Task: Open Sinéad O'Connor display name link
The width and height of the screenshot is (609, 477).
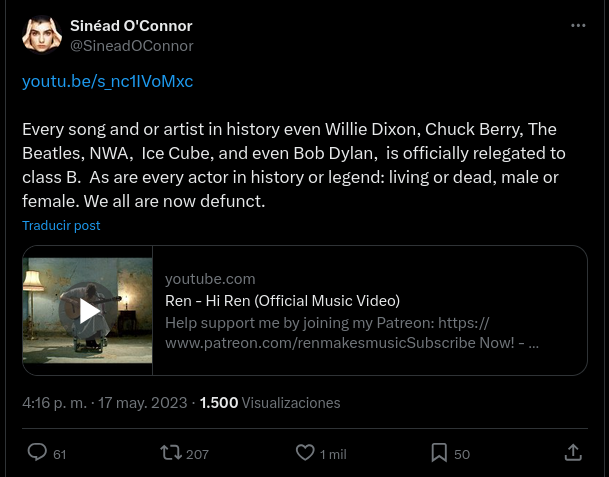Action: coord(131,26)
